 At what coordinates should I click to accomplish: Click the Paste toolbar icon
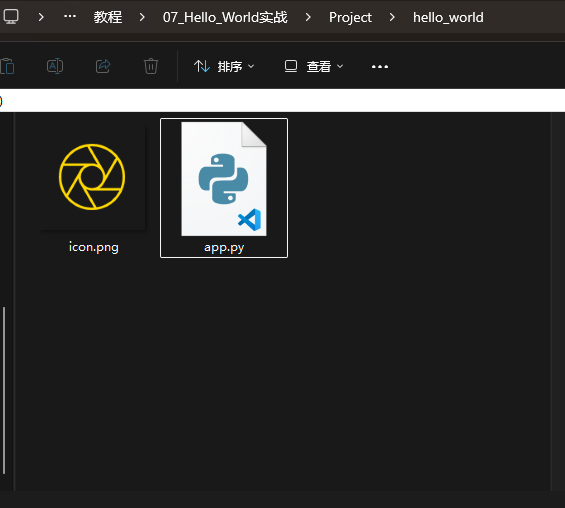click(x=7, y=66)
